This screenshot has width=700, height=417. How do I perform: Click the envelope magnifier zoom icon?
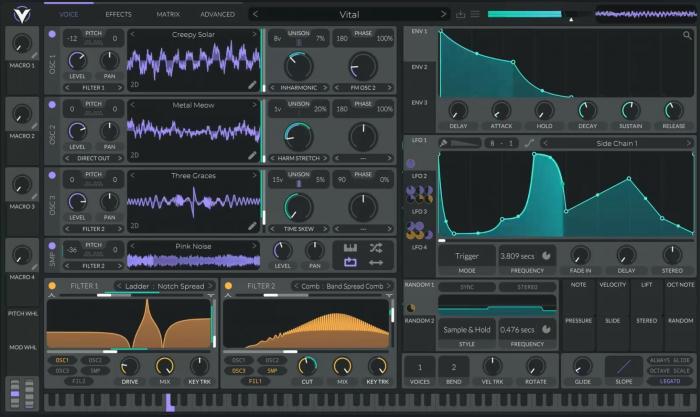(687, 35)
